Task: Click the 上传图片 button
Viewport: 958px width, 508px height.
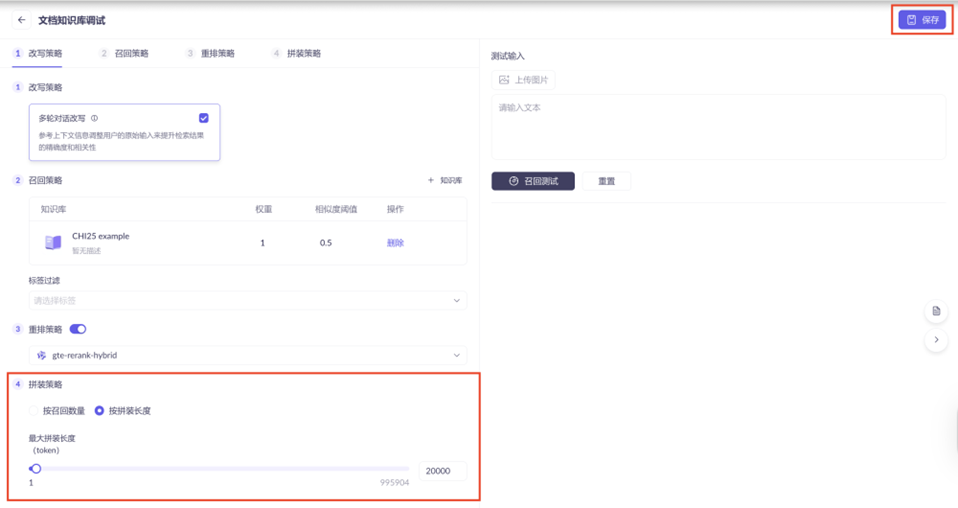Action: 524,80
